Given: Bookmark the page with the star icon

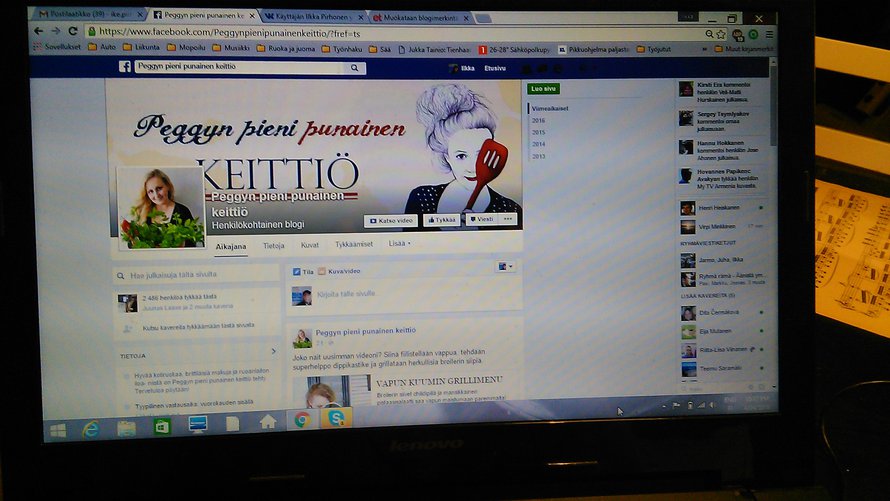Looking at the screenshot, I should click(721, 35).
